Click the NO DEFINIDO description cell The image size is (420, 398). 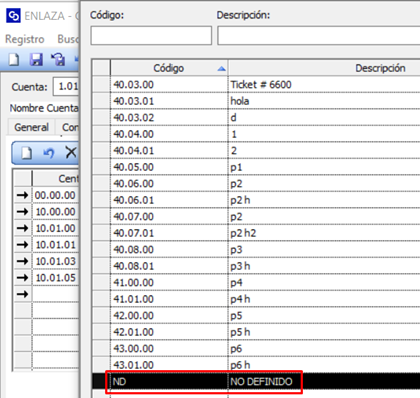[324, 381]
